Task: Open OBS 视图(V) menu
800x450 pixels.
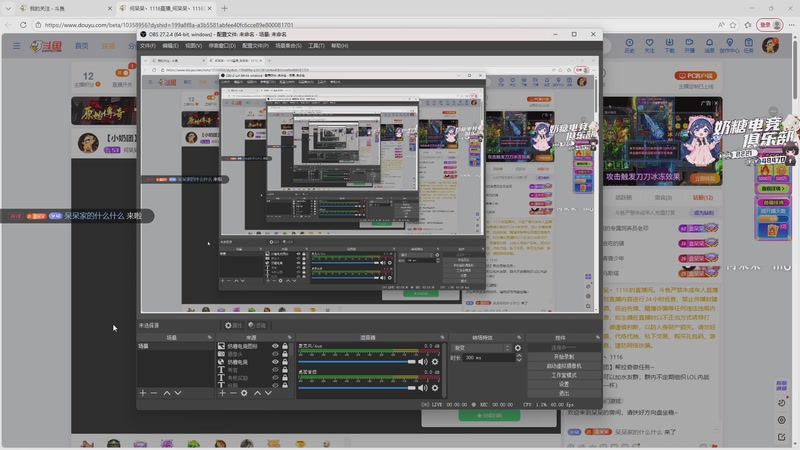Action: [x=193, y=46]
